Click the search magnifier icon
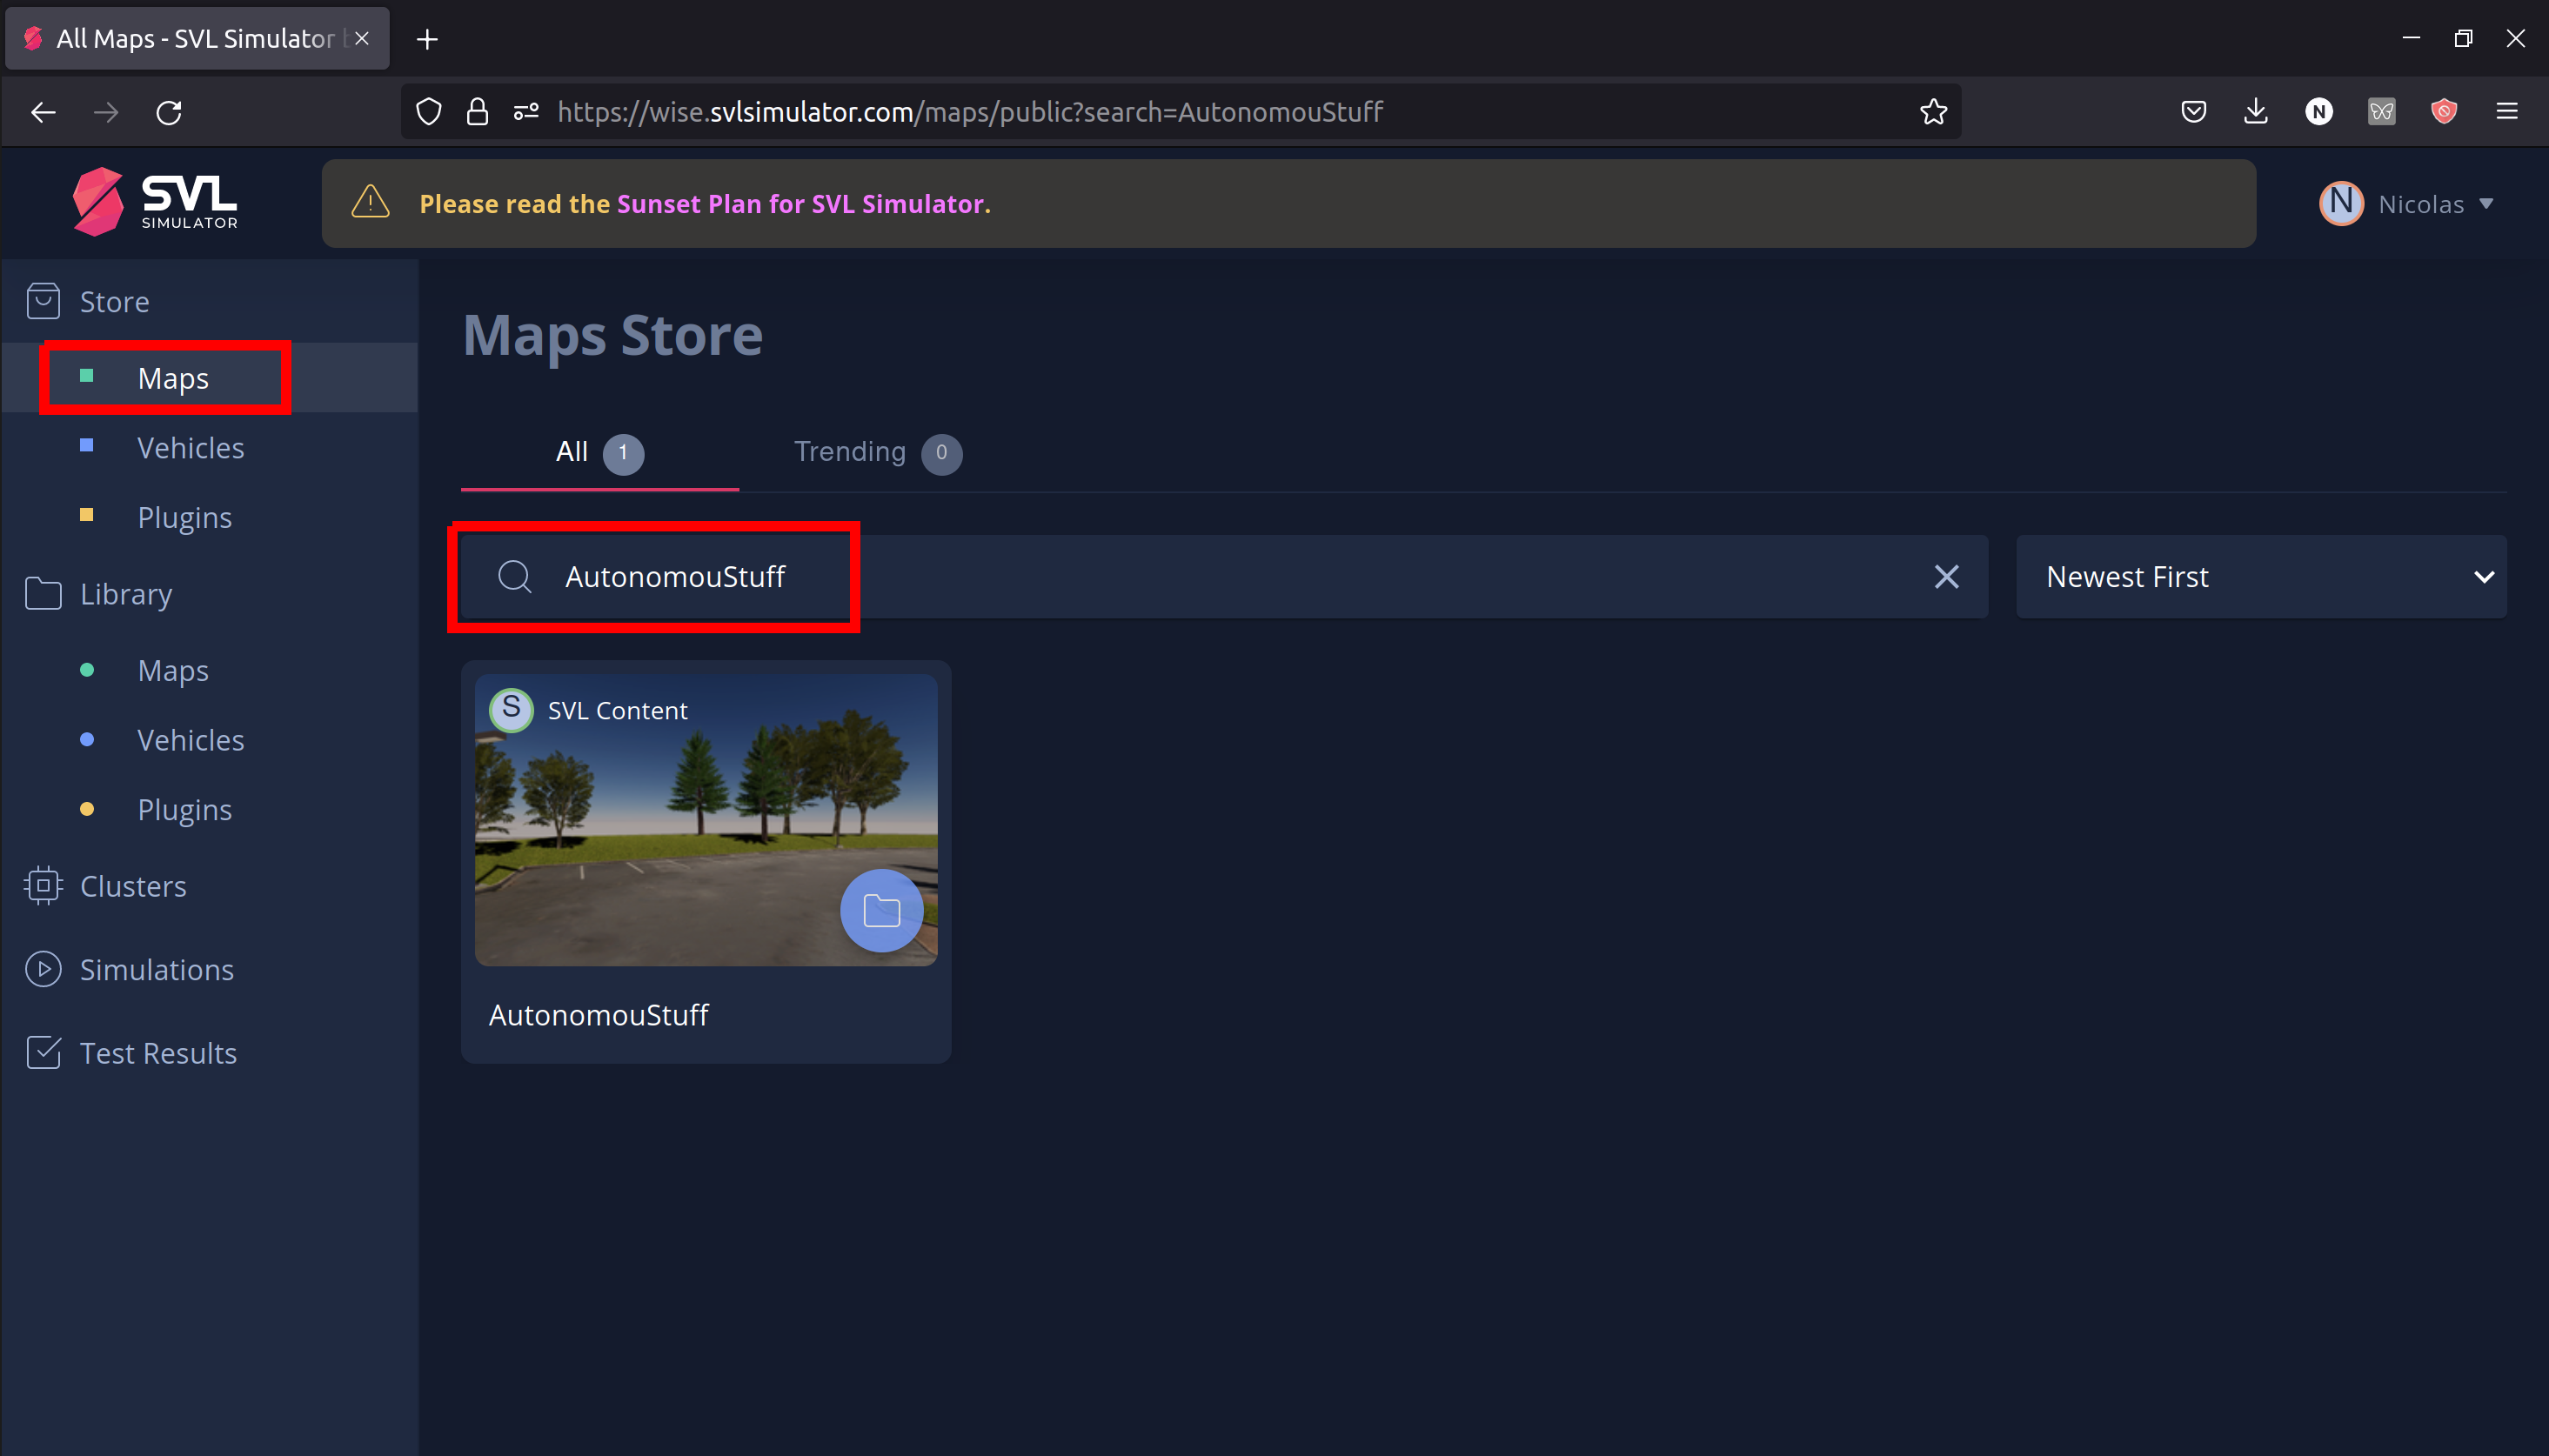This screenshot has width=2549, height=1456. tap(515, 577)
